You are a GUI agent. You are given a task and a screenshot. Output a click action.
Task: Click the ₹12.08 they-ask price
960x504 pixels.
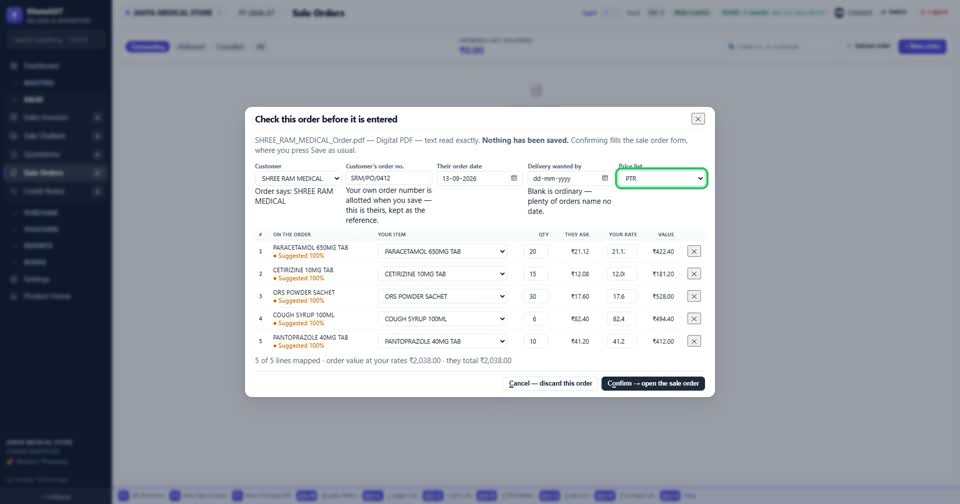(580, 274)
